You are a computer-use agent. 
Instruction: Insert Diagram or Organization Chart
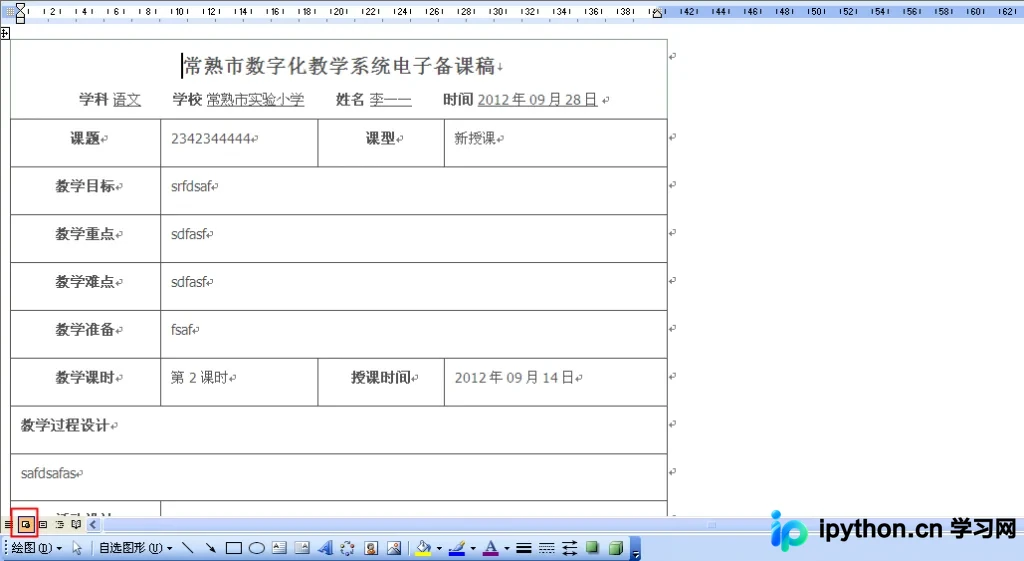[x=347, y=548]
